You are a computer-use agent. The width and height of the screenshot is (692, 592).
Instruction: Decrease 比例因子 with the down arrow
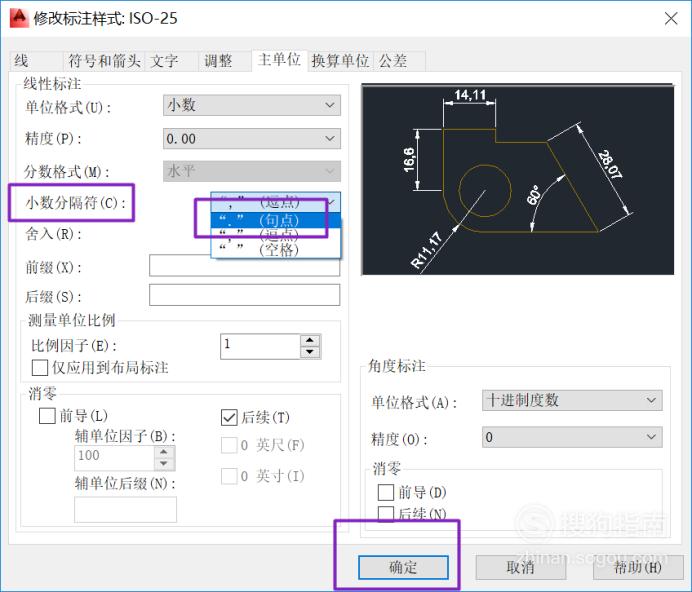(x=310, y=352)
